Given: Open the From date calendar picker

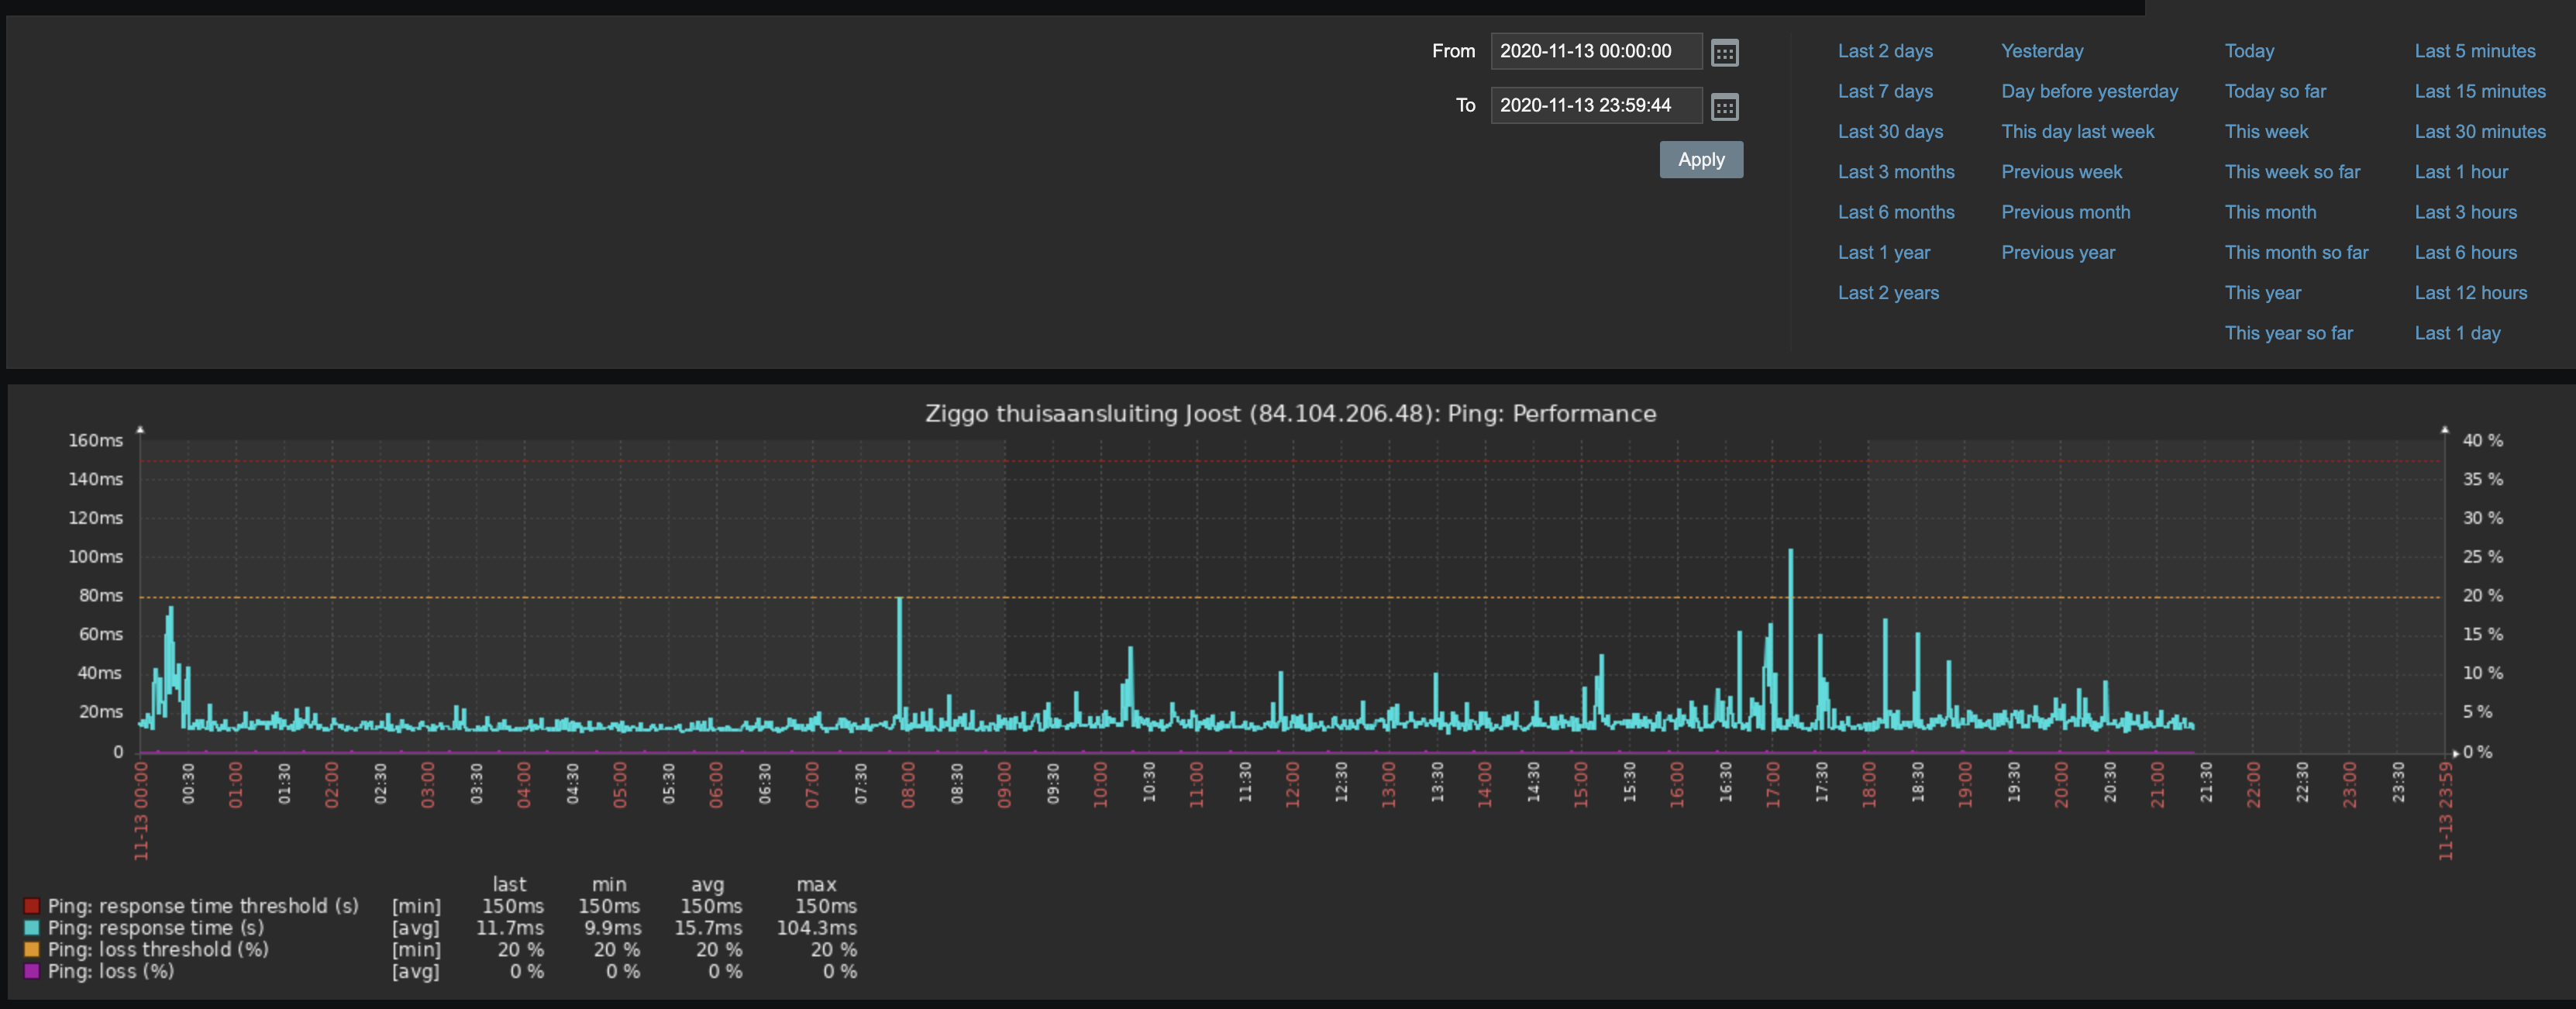Looking at the screenshot, I should coord(1724,52).
